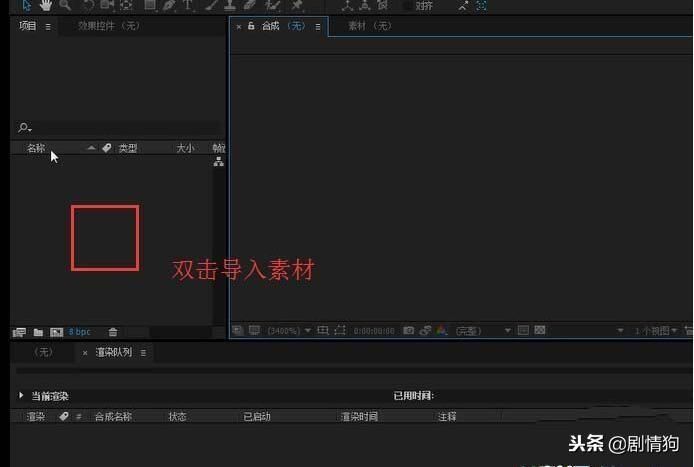Select the Brush tool
This screenshot has width=694, height=467.
(211, 5)
